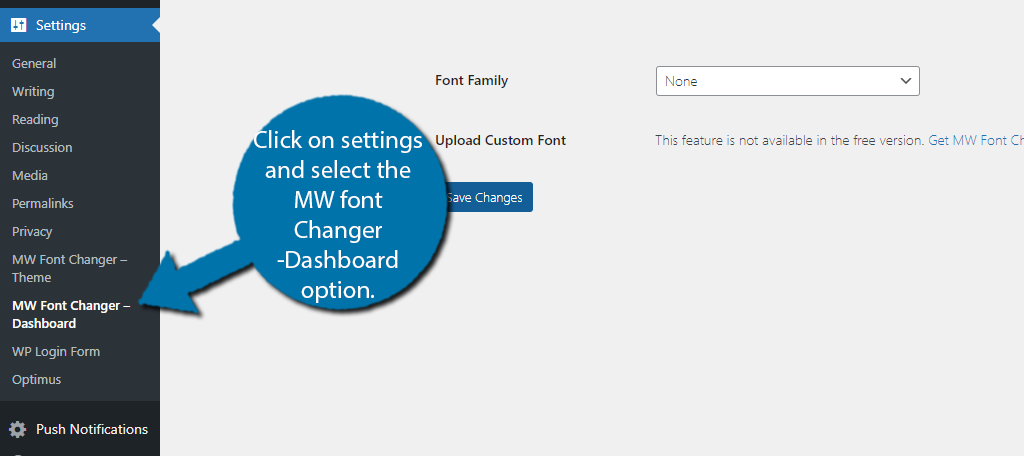Click the Settings sliders icon
The width and height of the screenshot is (1024, 456).
18,25
